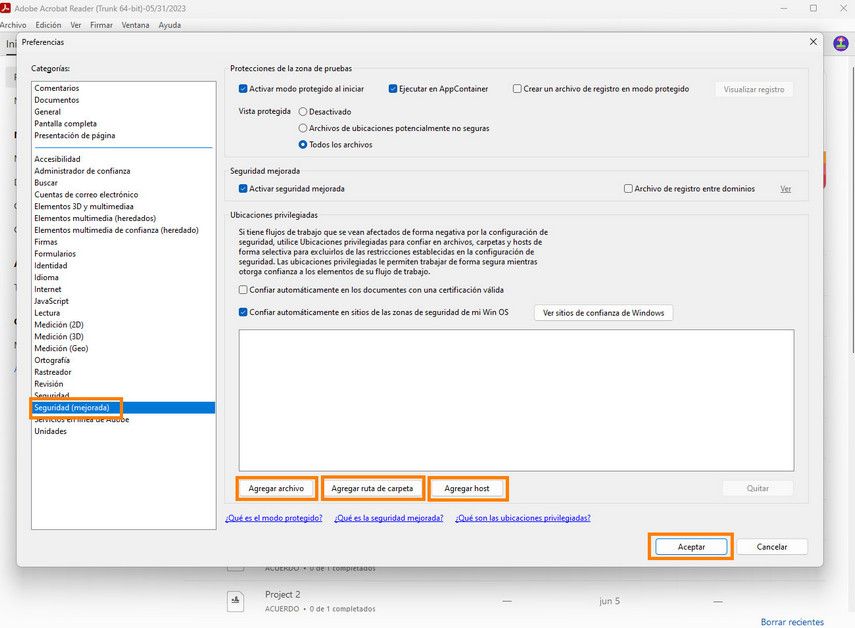Toggle Activar seguridad mejorada checkbox

(x=243, y=189)
